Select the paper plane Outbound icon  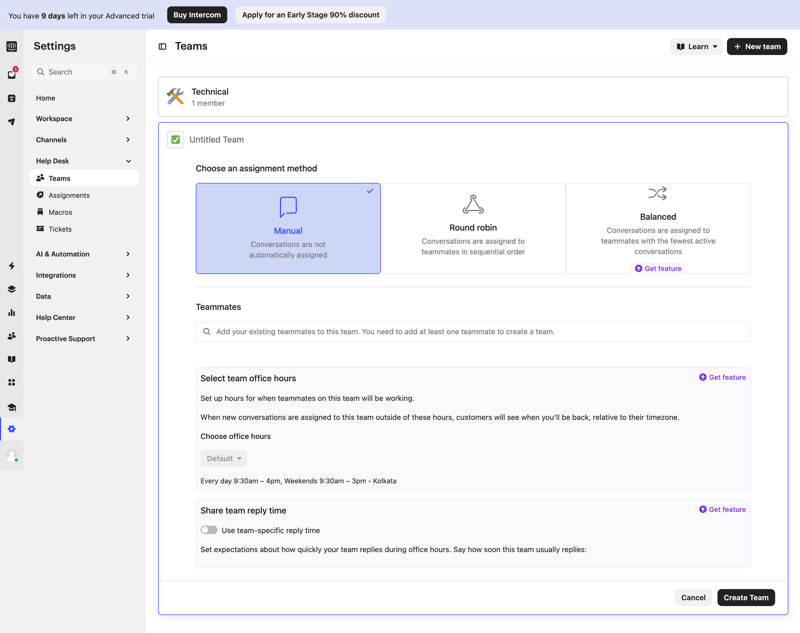click(x=12, y=119)
